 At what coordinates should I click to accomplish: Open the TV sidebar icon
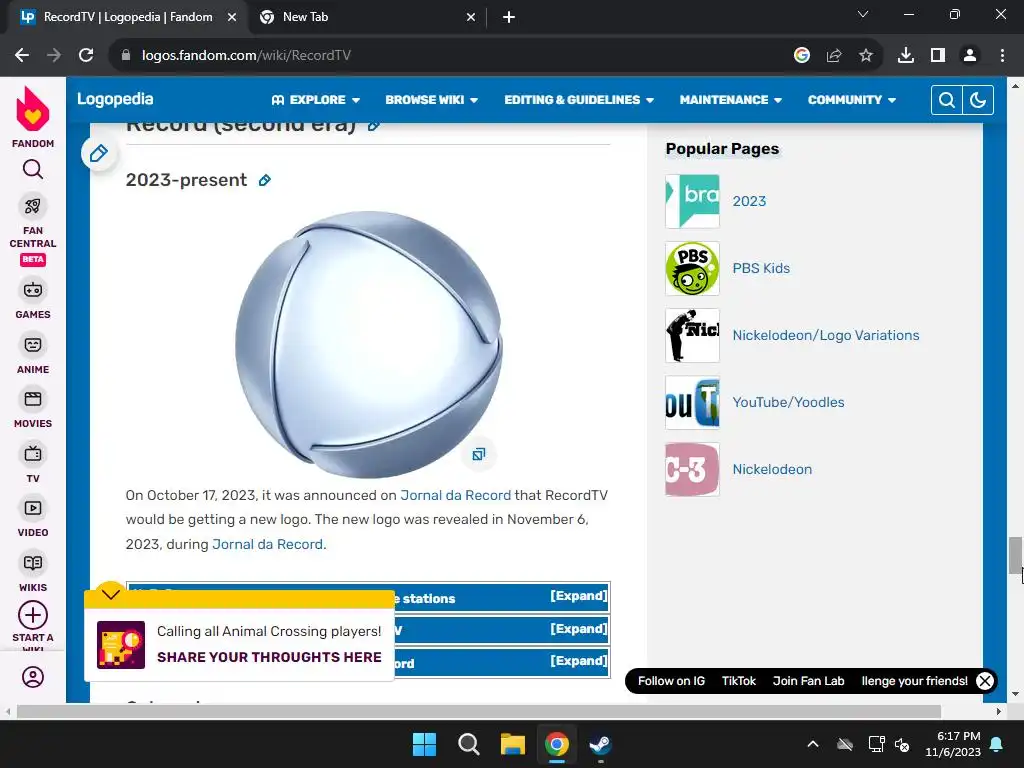(x=33, y=454)
